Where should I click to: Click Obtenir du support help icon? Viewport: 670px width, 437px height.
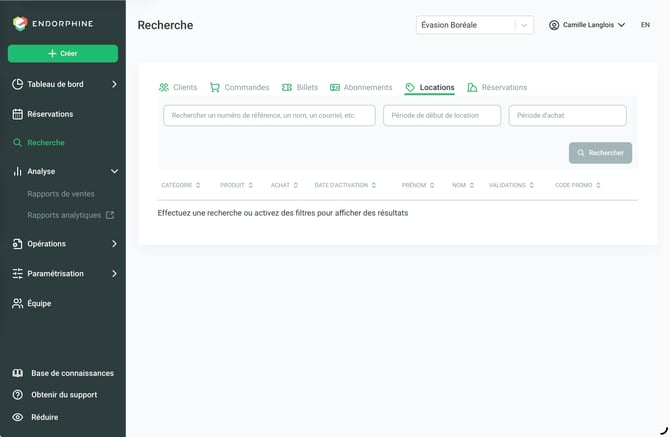(18, 395)
